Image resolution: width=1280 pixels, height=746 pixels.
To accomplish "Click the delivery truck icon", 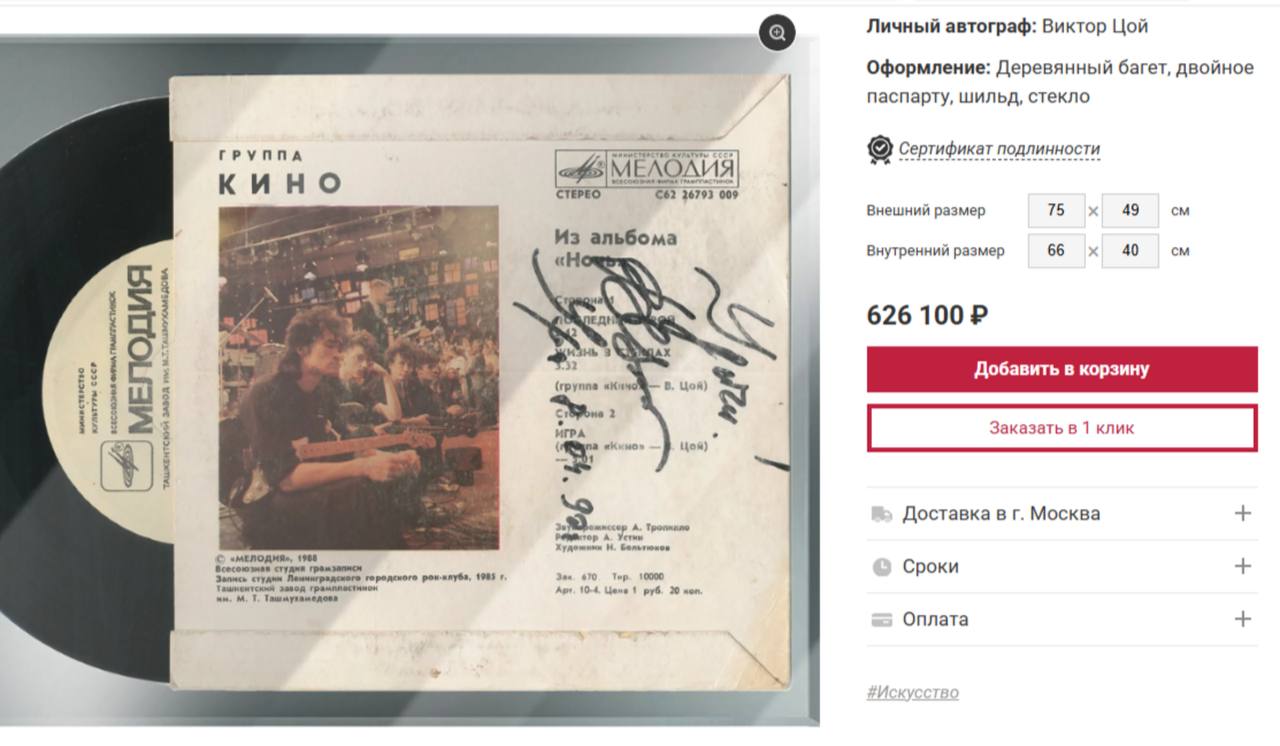I will 881,514.
